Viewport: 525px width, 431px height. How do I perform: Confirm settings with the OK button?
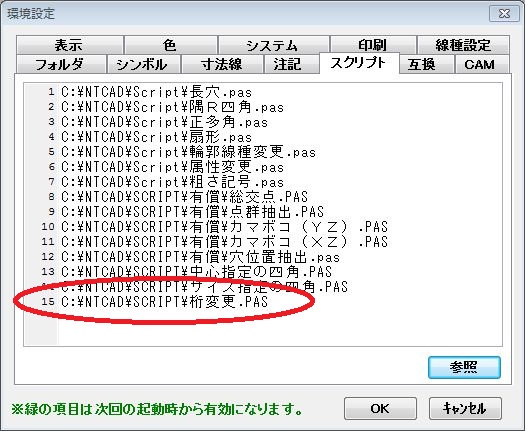coord(380,409)
